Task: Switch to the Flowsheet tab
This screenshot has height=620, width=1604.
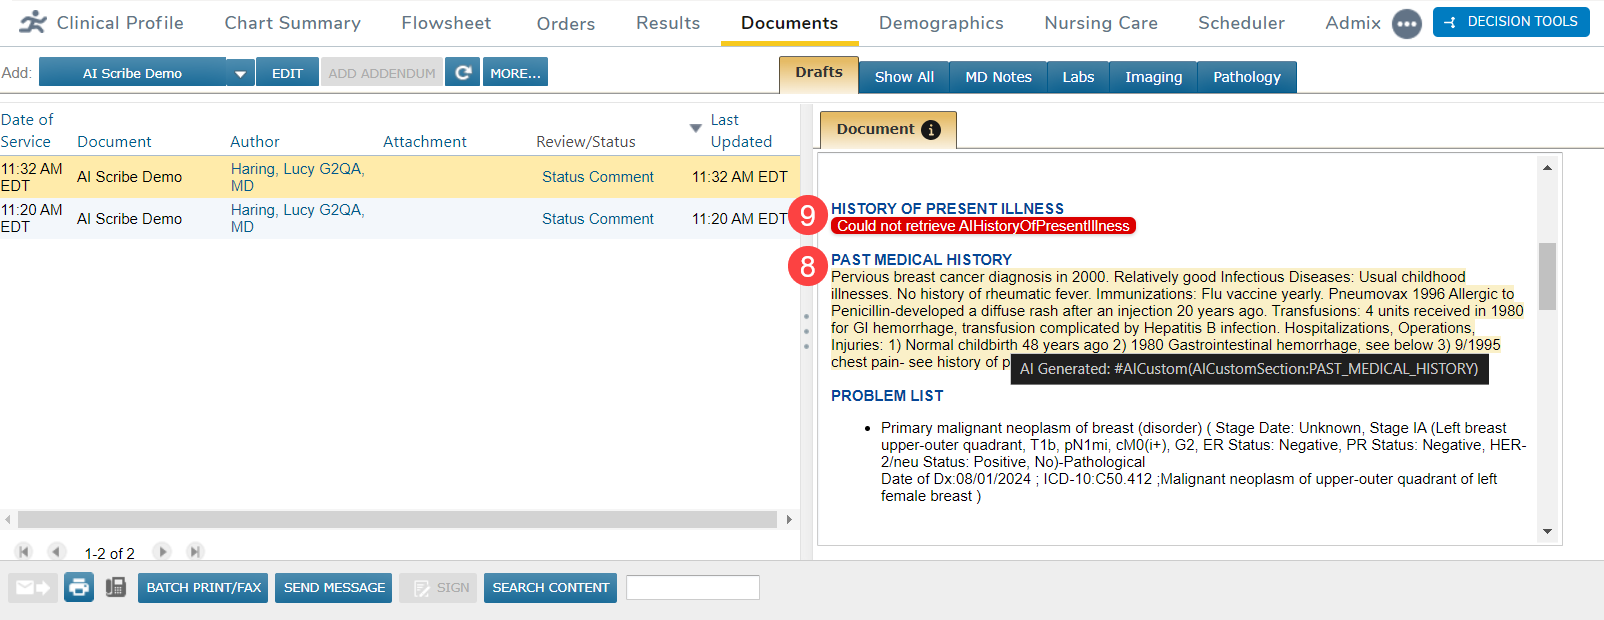Action: coord(446,23)
